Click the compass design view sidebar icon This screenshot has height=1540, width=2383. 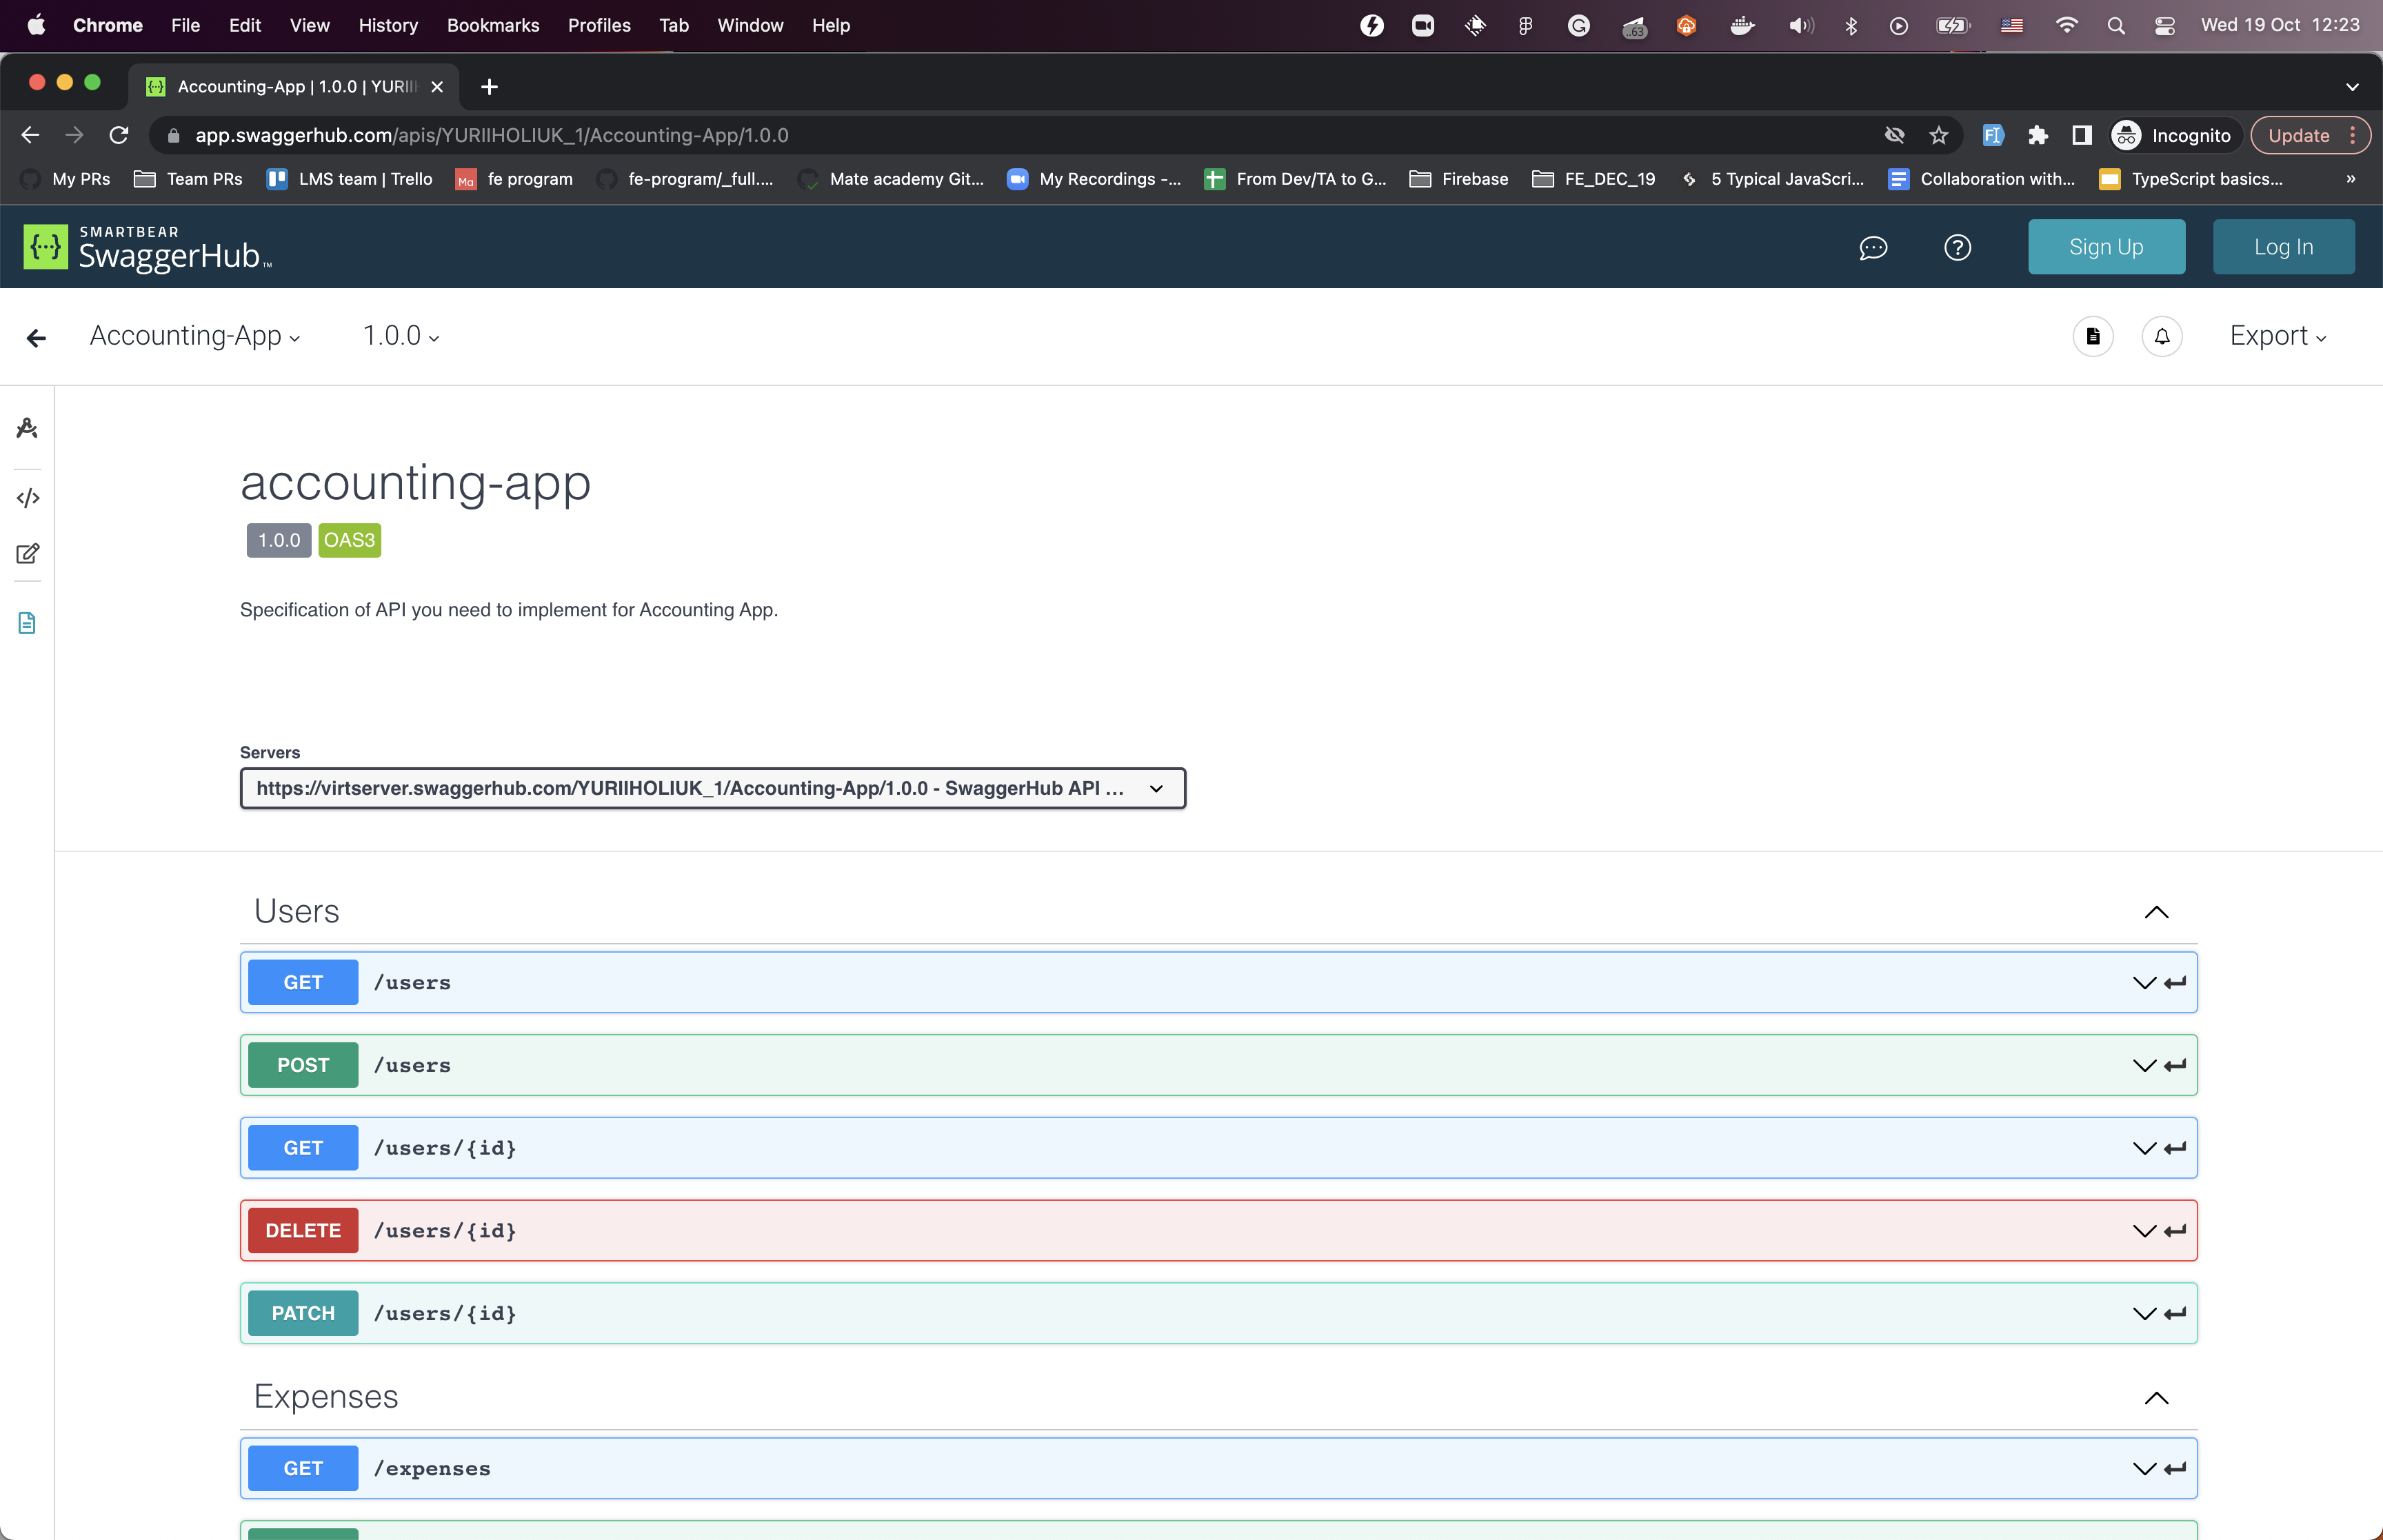pos(27,429)
